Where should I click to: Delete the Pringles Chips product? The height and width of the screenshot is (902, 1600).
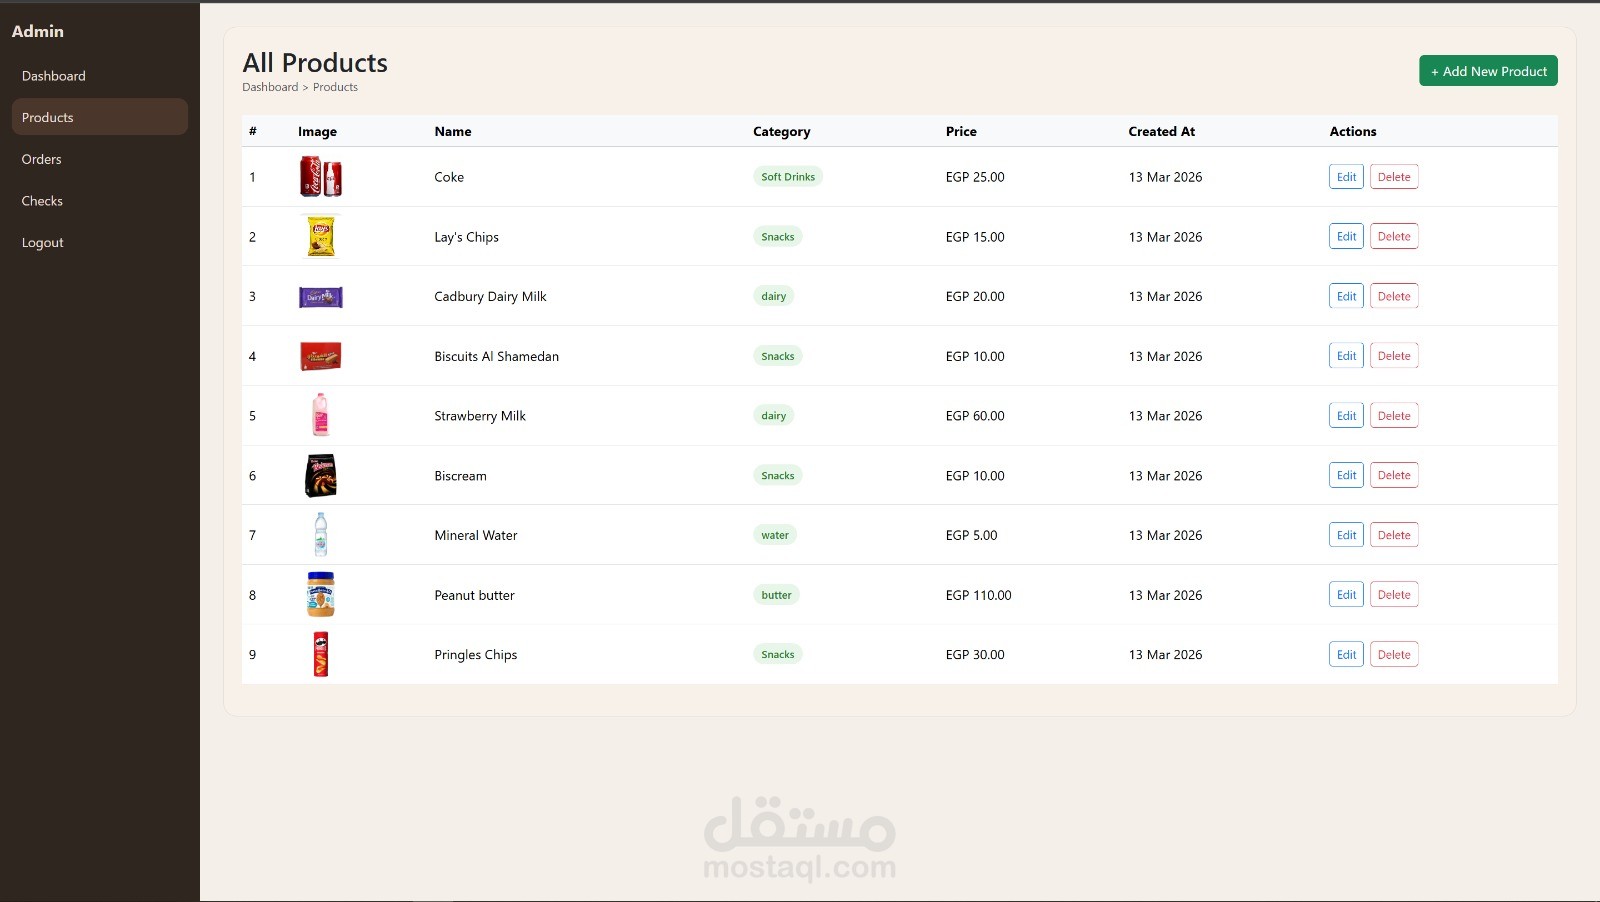[1393, 654]
